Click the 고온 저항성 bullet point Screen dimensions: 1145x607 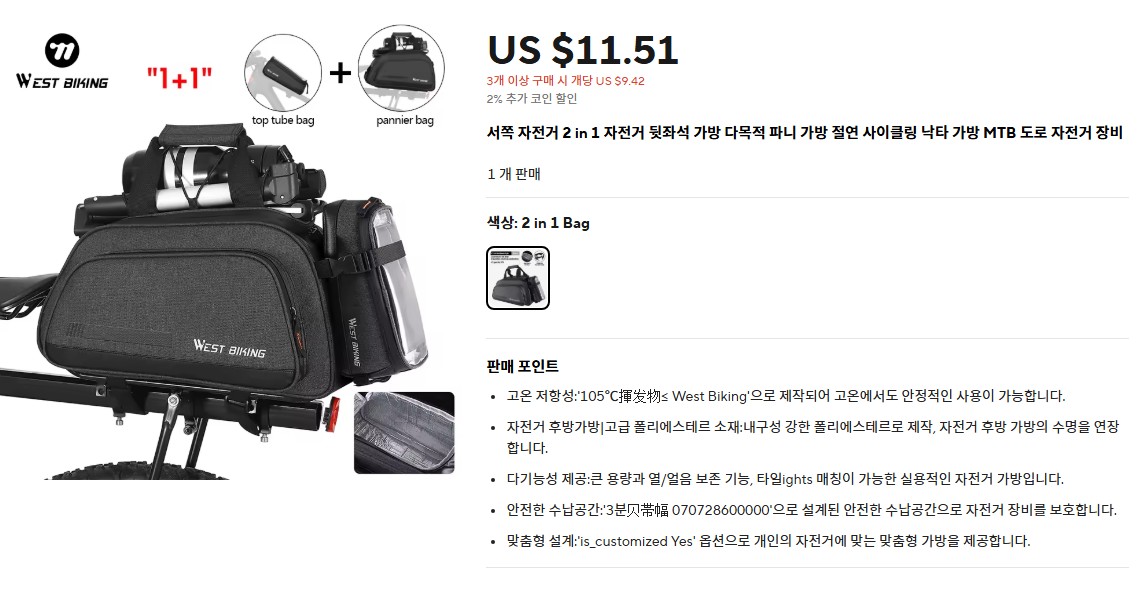pyautogui.click(x=786, y=396)
